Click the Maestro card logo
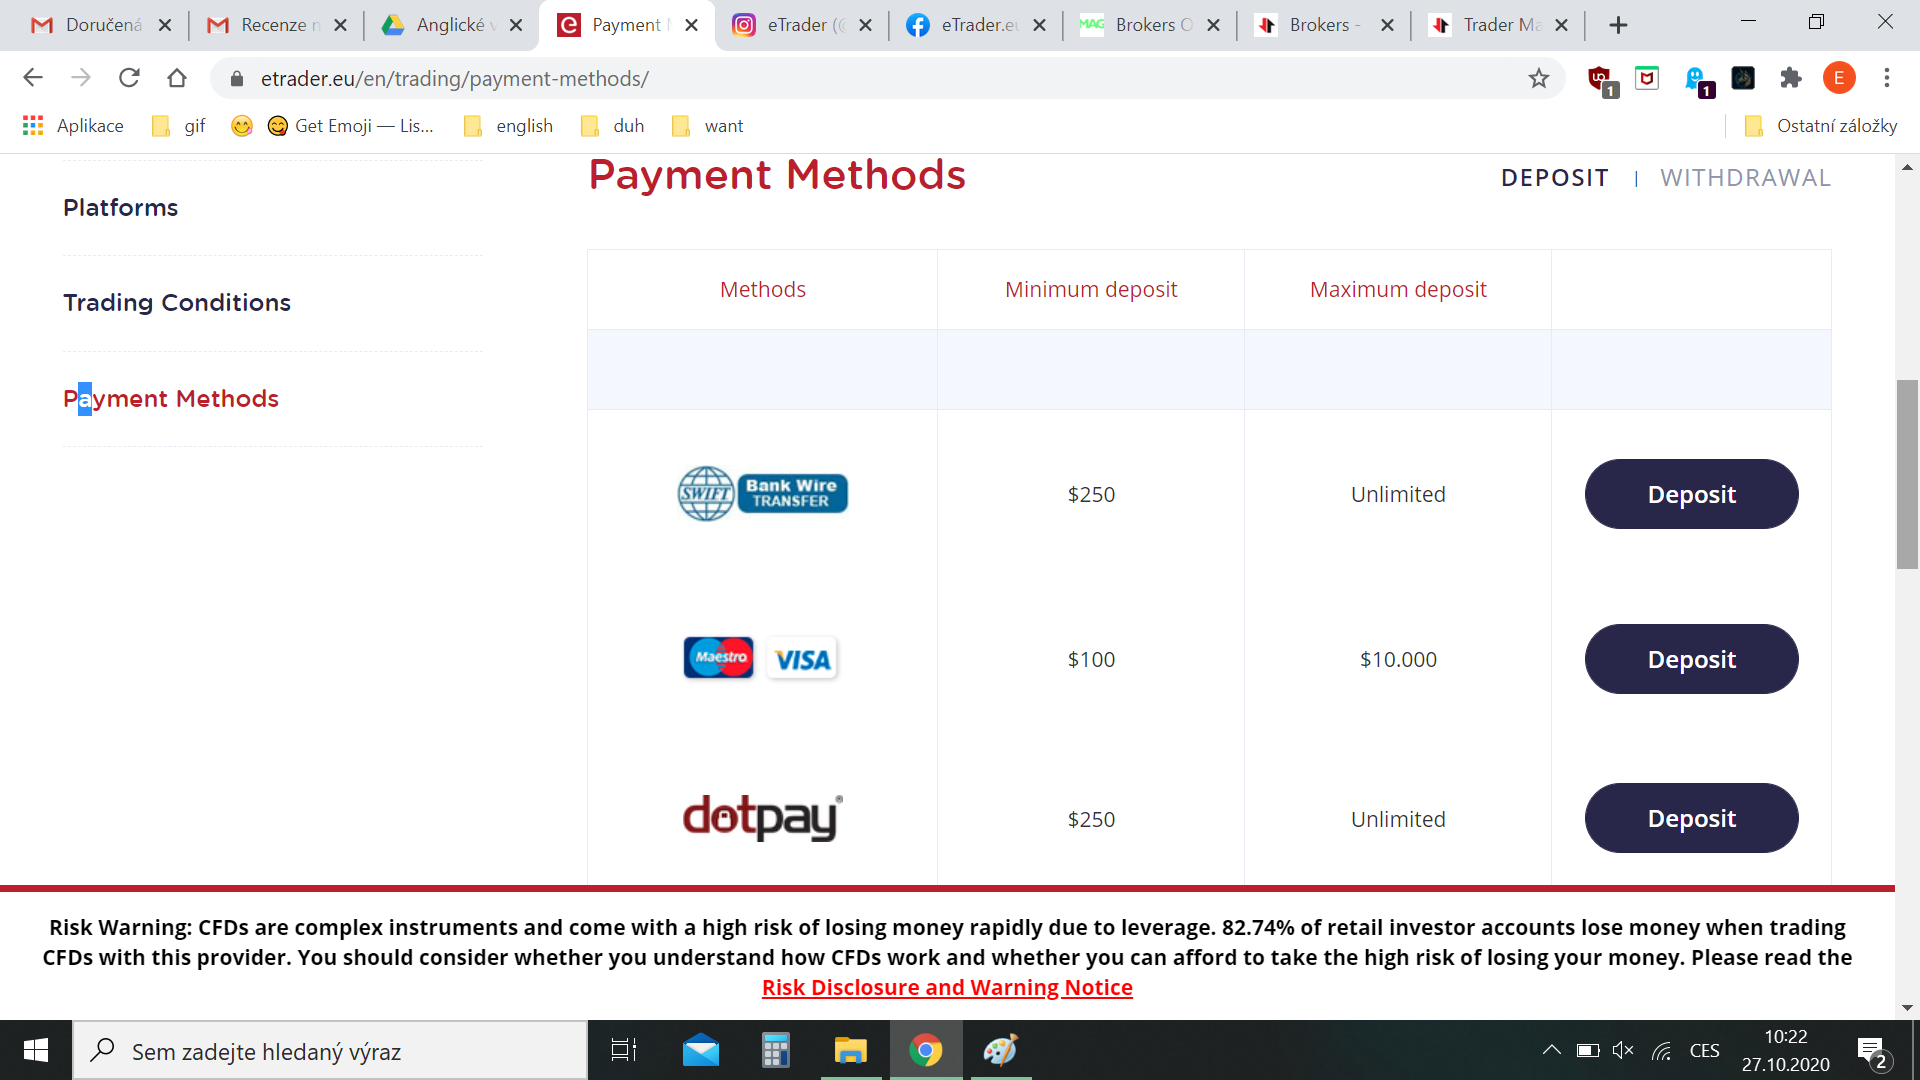This screenshot has height=1080, width=1920. [719, 658]
